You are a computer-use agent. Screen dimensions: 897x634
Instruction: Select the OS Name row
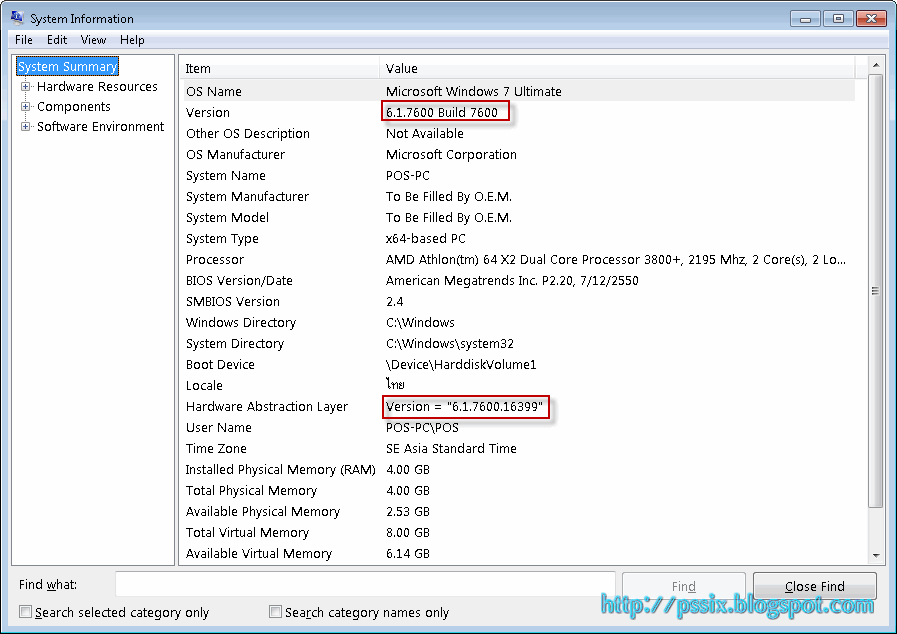[518, 92]
